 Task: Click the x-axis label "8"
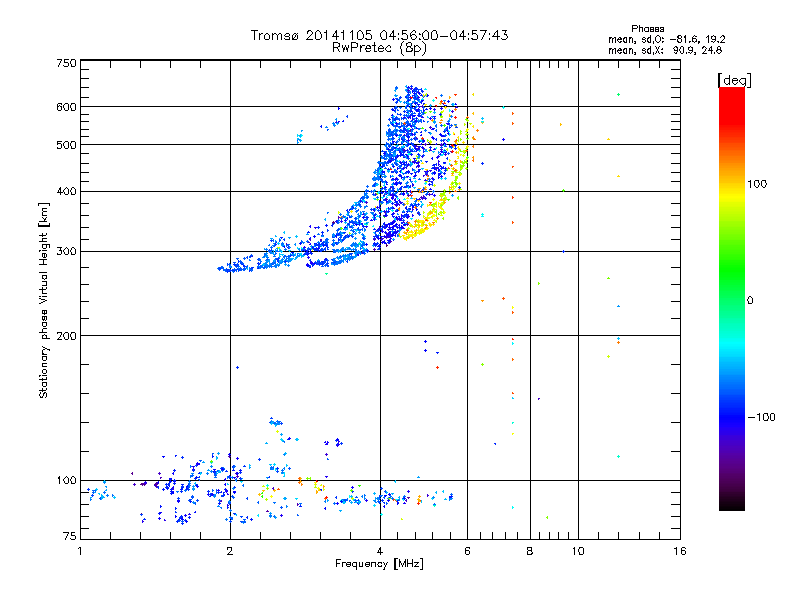(530, 551)
